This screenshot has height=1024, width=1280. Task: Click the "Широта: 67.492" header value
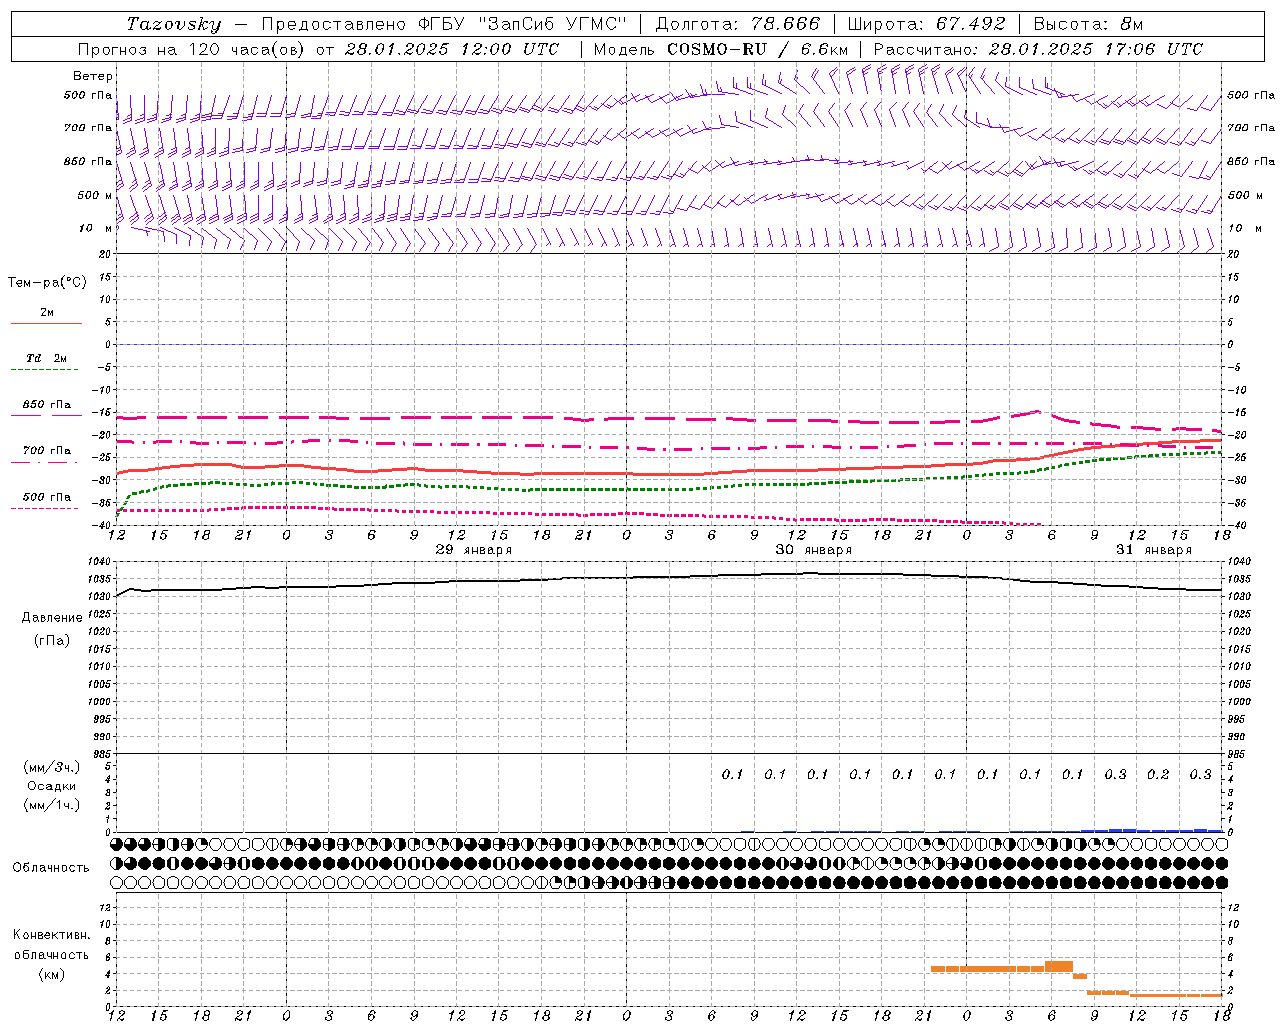point(926,24)
